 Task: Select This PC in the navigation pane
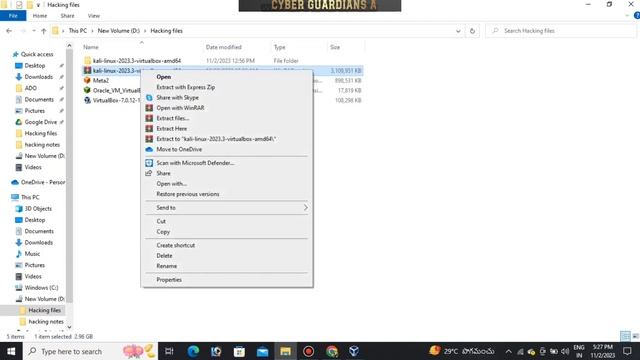(30, 197)
